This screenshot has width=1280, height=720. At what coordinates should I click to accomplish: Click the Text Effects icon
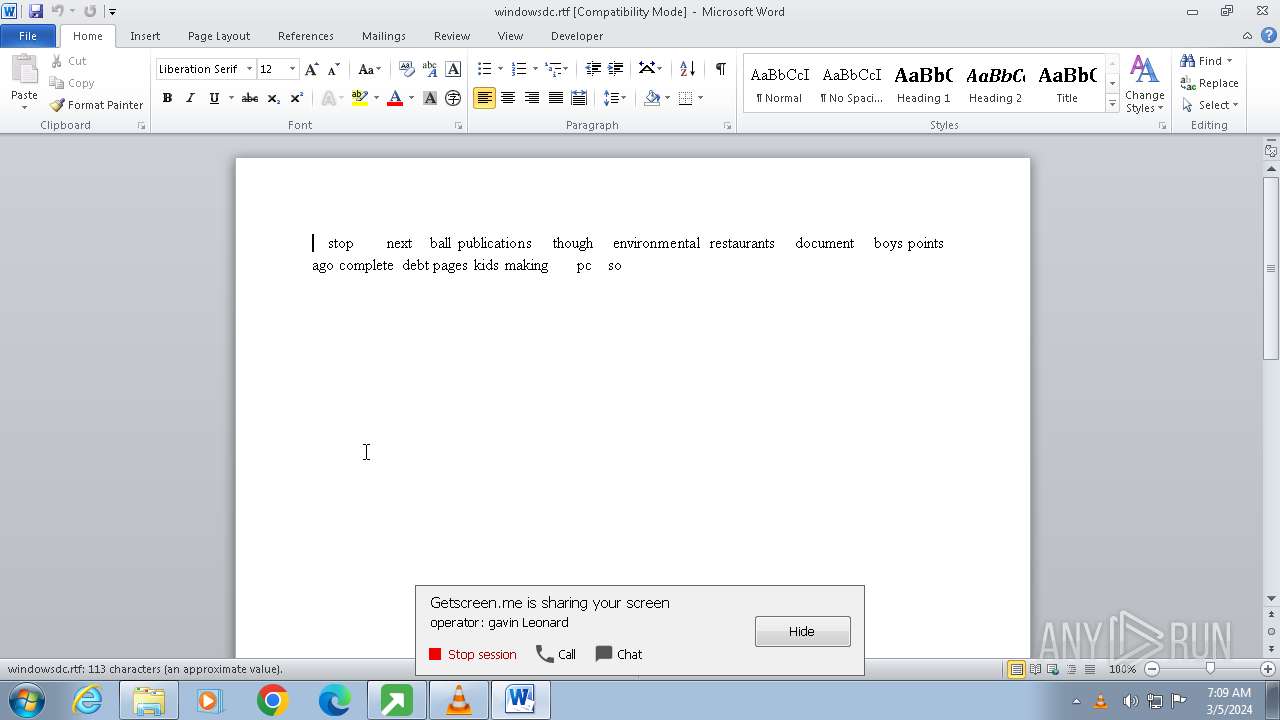click(328, 98)
